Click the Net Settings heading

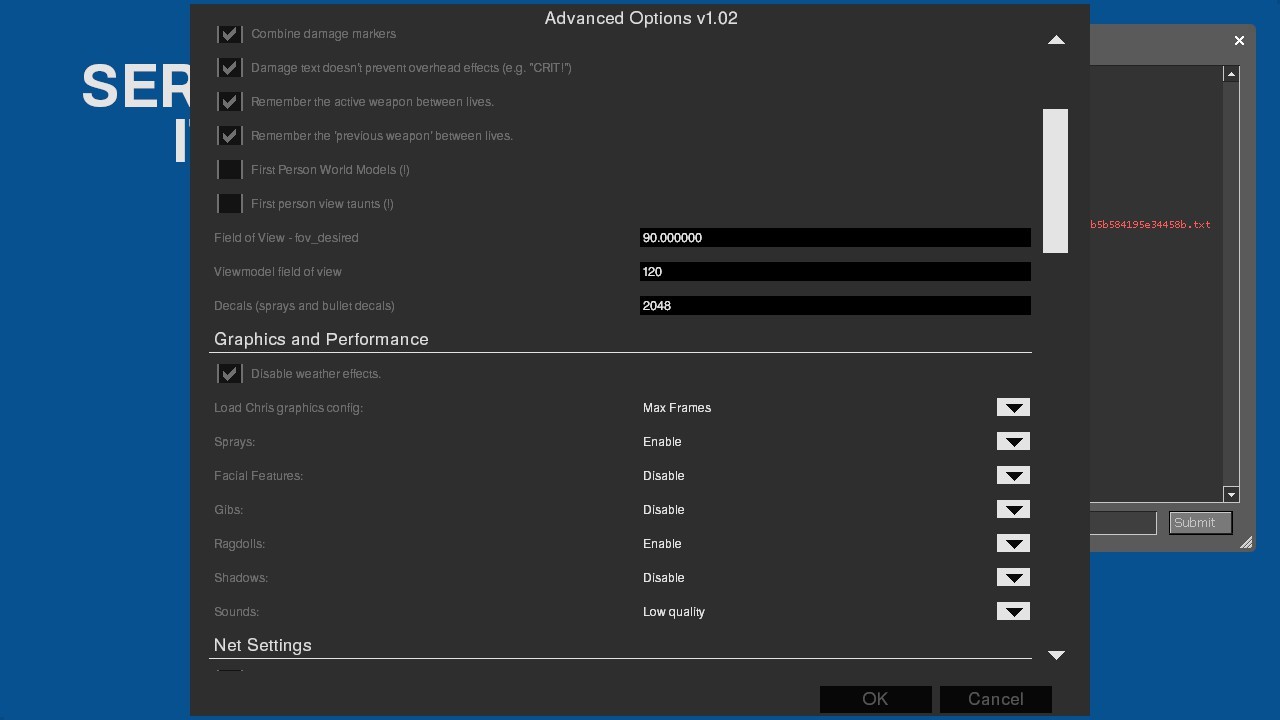coord(263,646)
